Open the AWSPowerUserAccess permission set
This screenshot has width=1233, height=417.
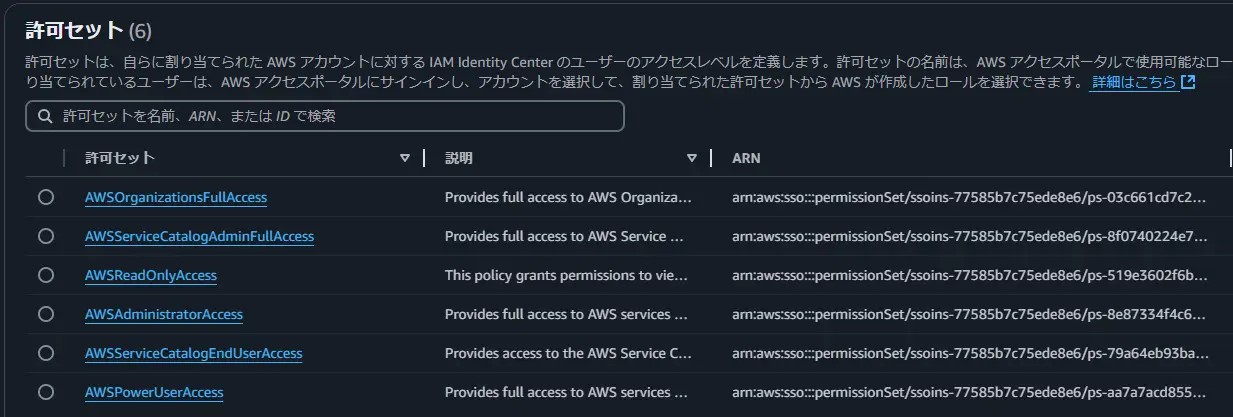point(154,392)
